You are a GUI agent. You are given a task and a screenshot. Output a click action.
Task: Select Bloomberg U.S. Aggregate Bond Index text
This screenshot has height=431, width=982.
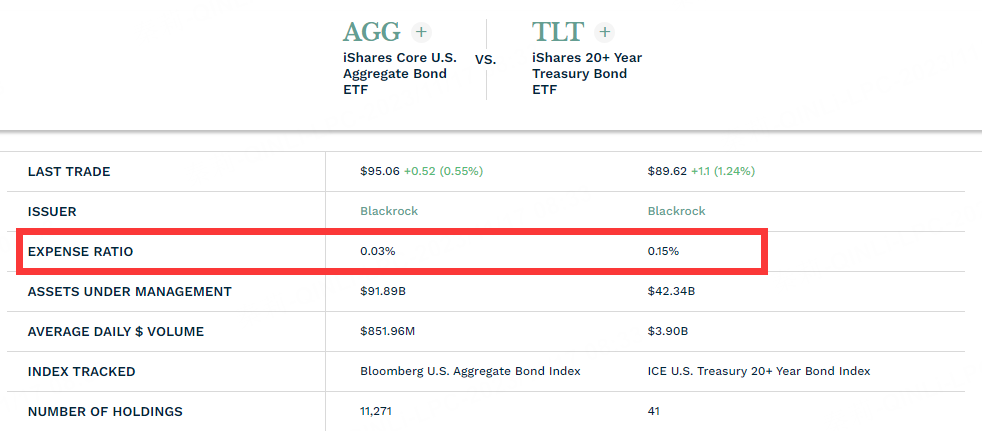[470, 371]
